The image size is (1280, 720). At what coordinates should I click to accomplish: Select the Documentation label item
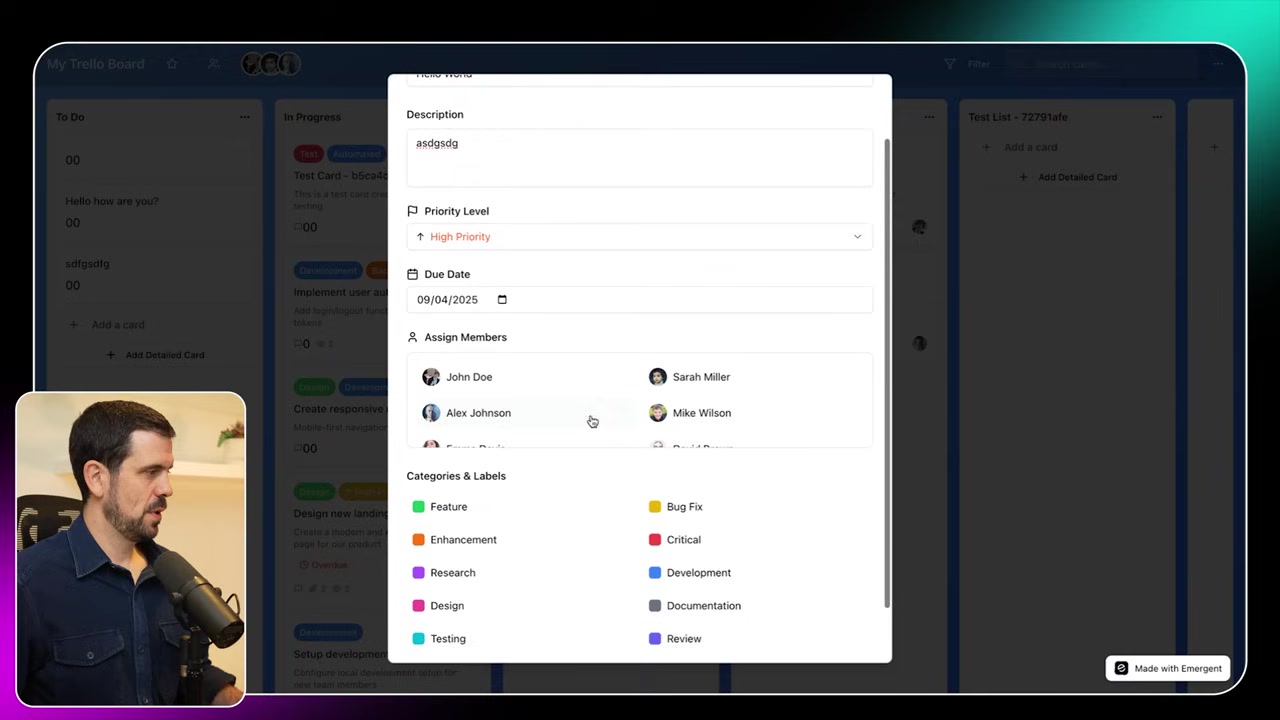[703, 606]
